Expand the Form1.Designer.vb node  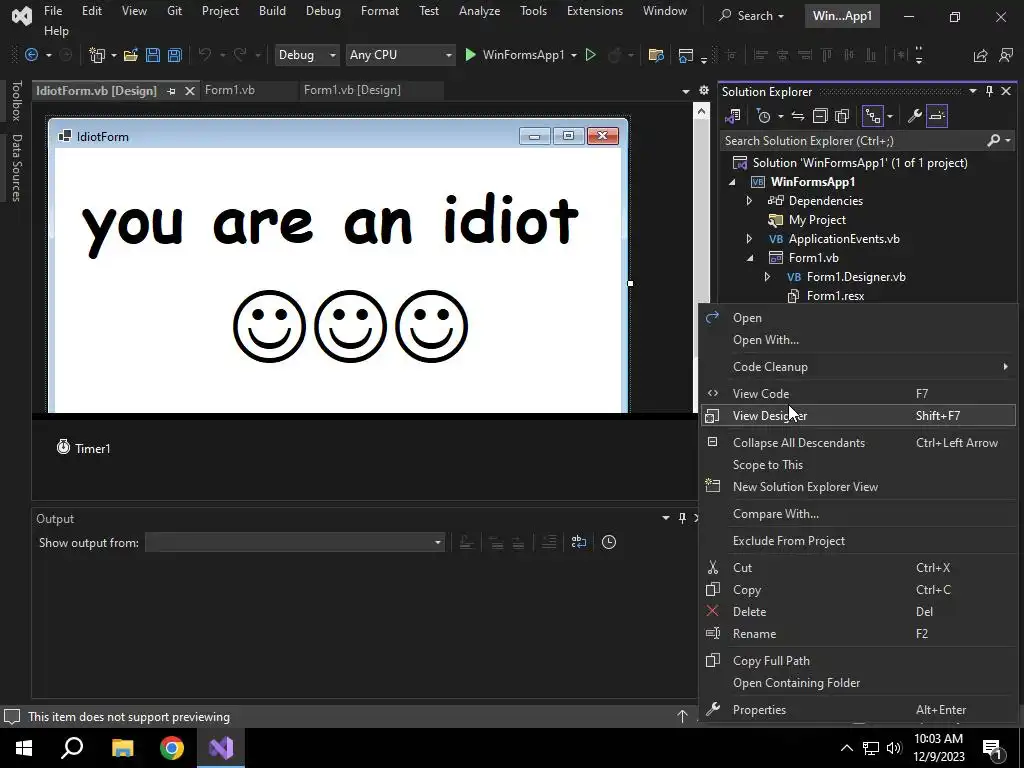767,277
